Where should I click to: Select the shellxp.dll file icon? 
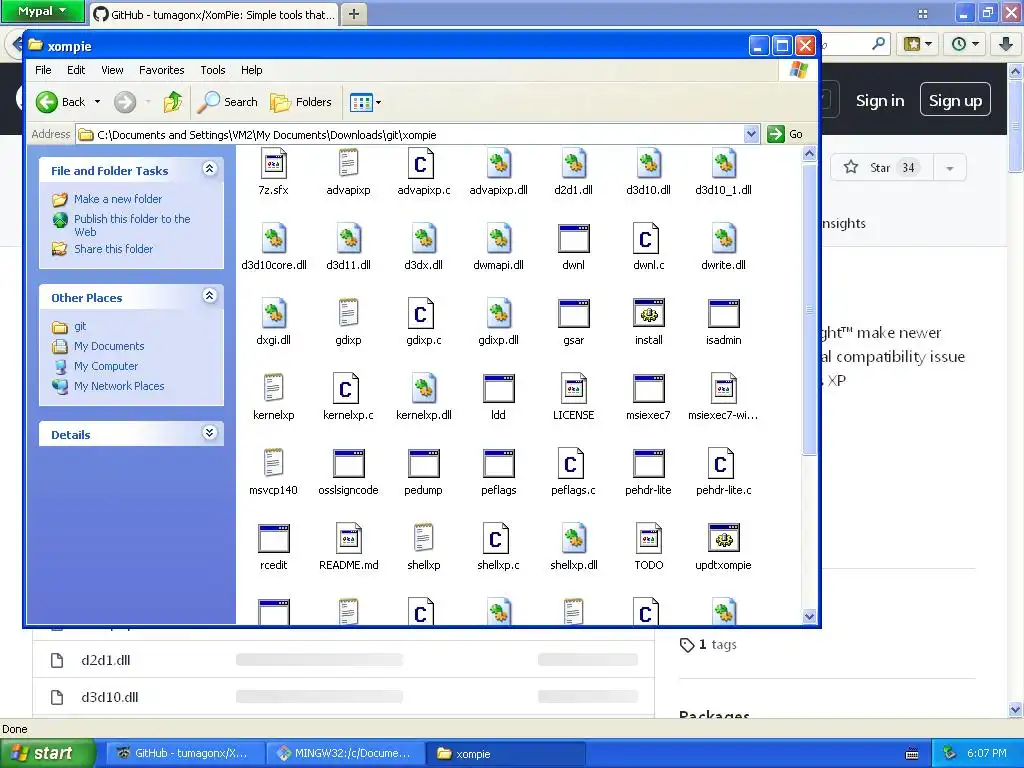point(573,539)
